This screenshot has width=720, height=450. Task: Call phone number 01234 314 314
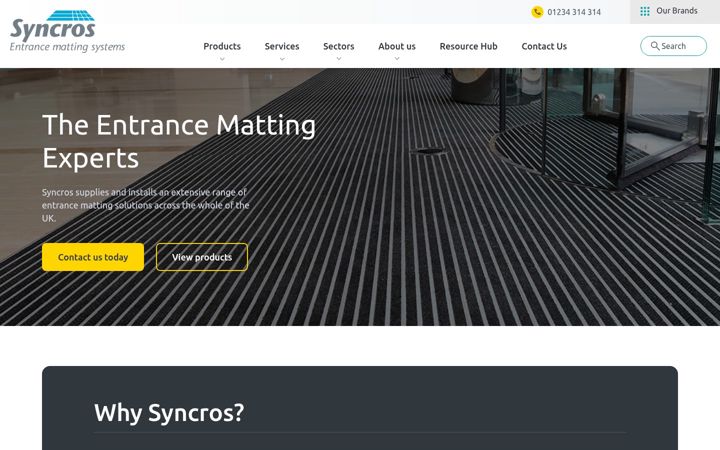coord(574,12)
